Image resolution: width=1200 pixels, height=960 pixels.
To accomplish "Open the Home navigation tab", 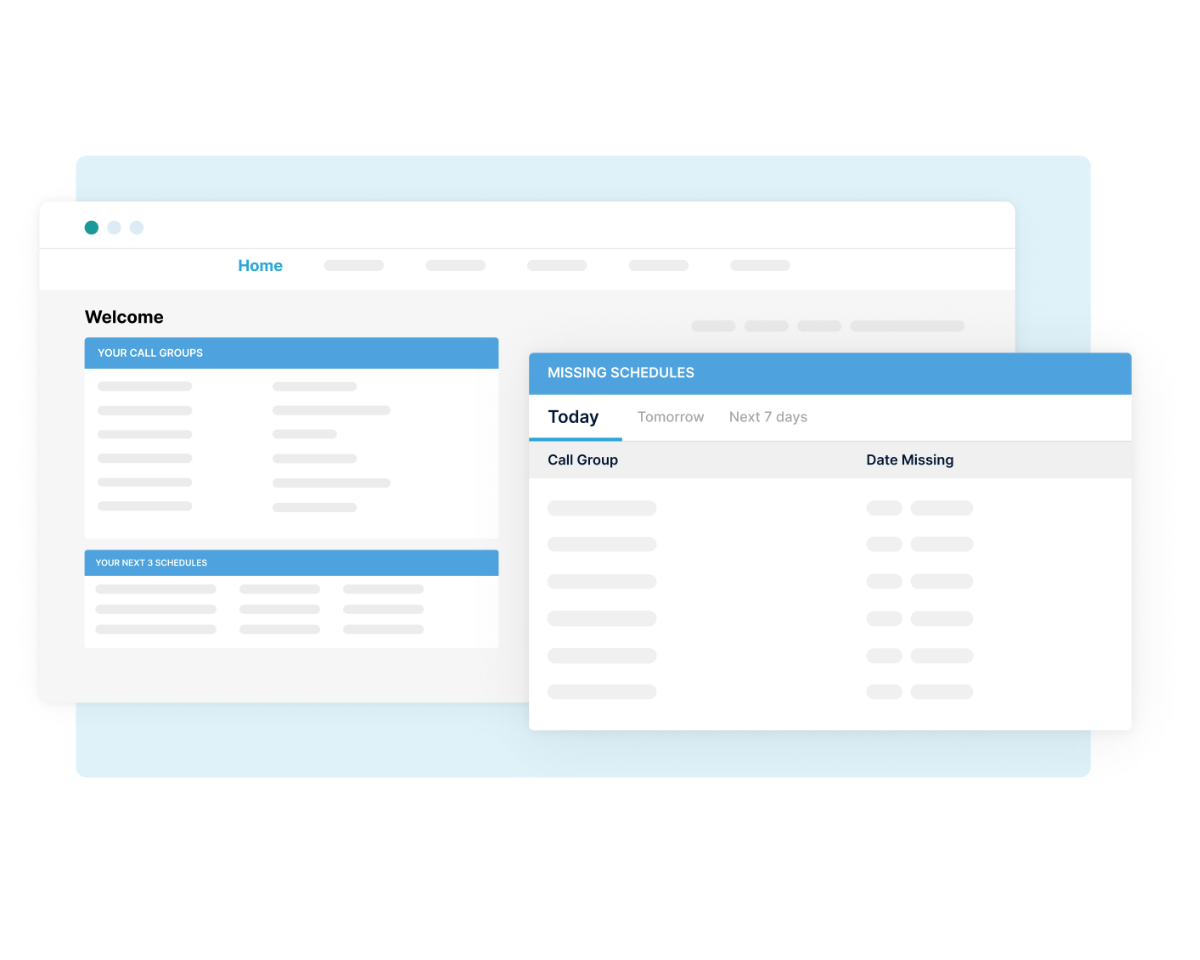I will (x=260, y=266).
